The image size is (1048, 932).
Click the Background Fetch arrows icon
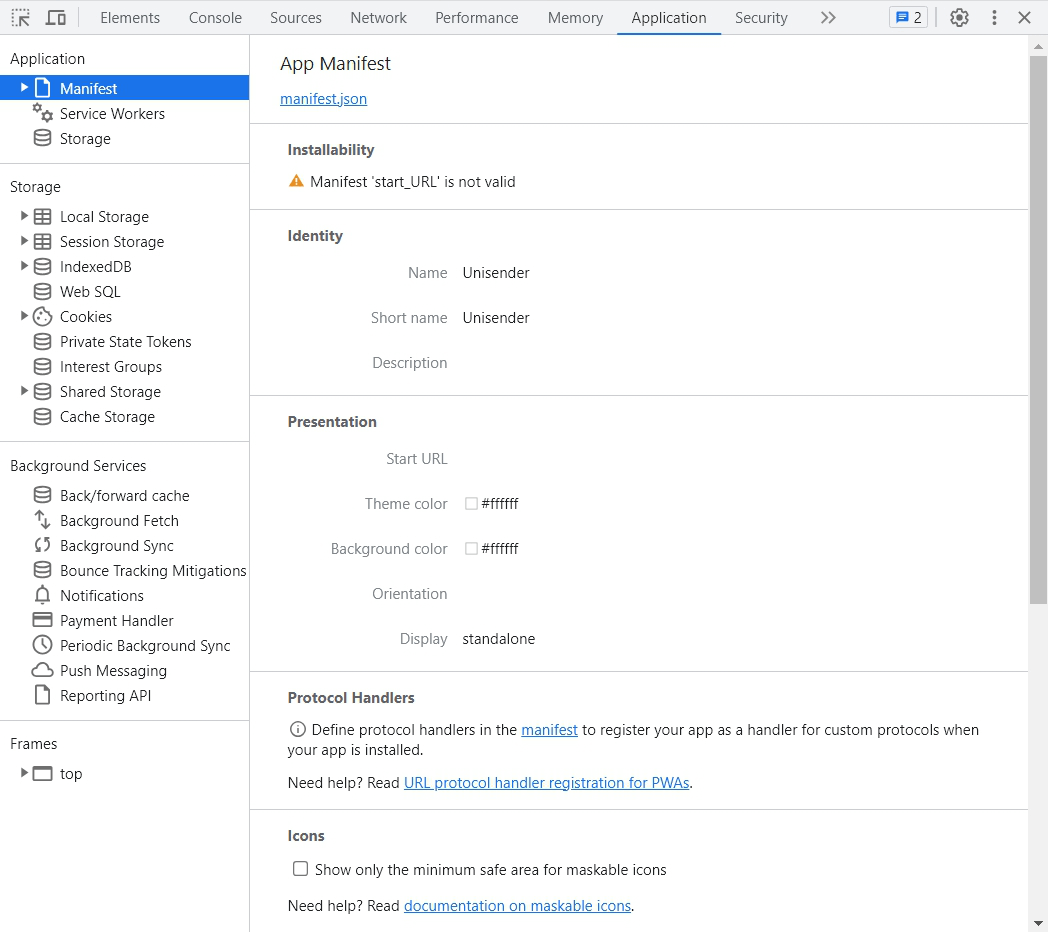click(43, 519)
